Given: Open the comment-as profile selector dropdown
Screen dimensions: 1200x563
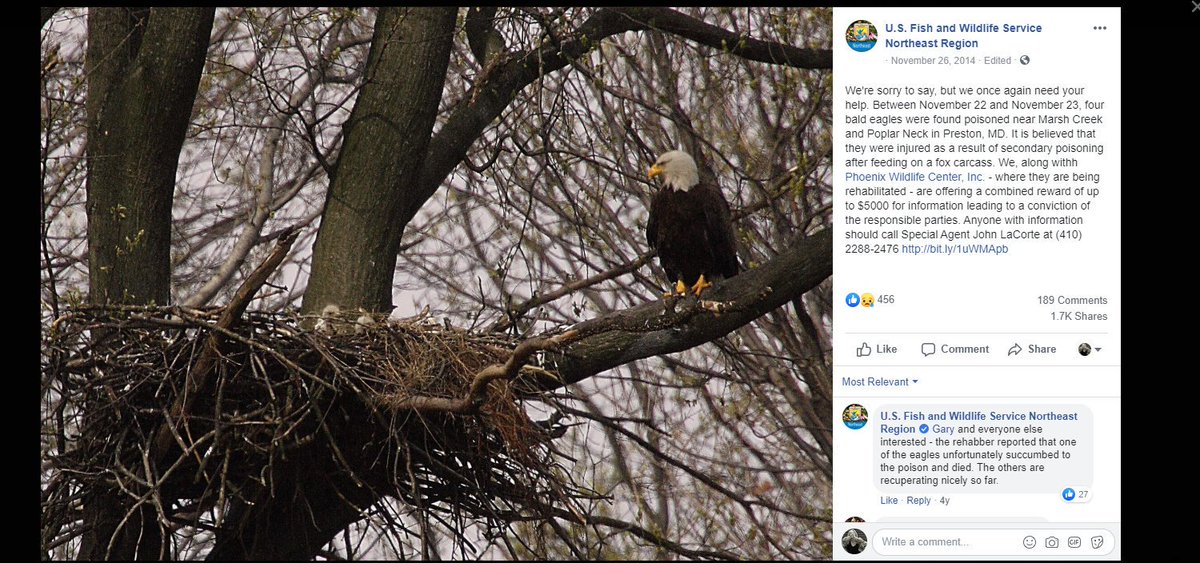Looking at the screenshot, I should point(1090,349).
